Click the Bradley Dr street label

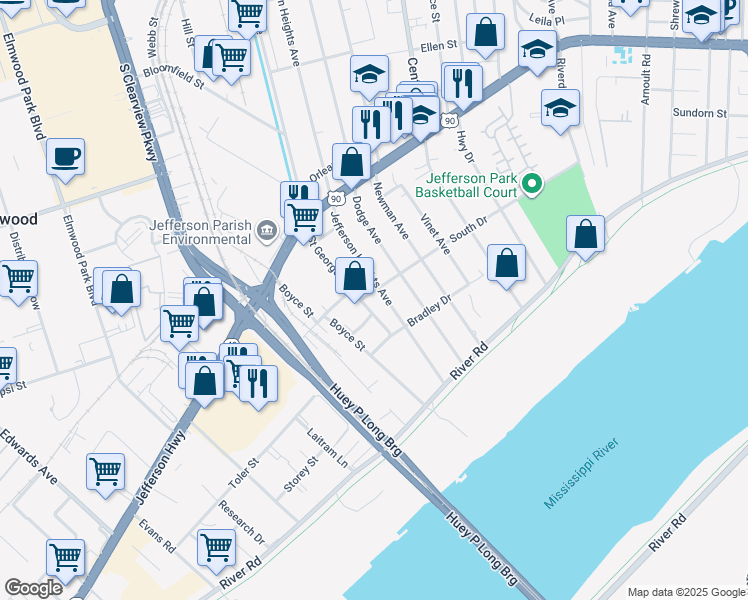(x=429, y=310)
